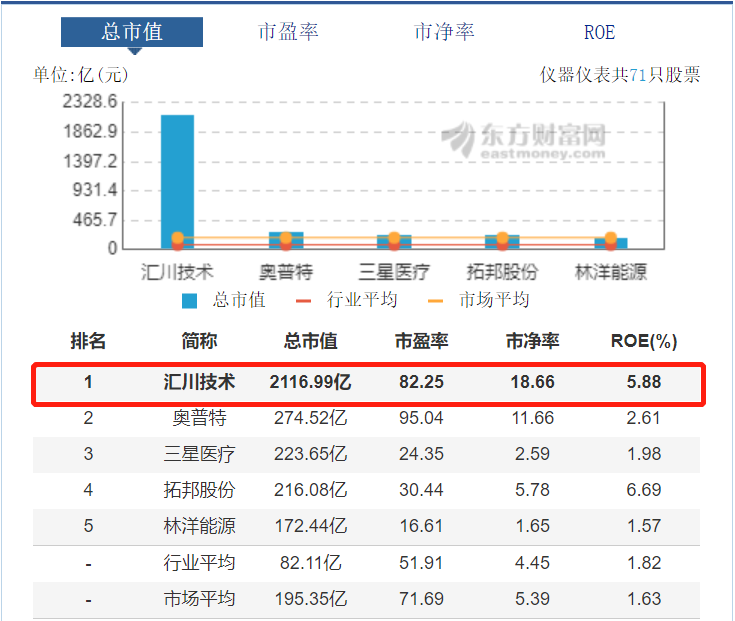This screenshot has height=621, width=735.
Task: Switch to the ROE tab
Action: point(599,32)
